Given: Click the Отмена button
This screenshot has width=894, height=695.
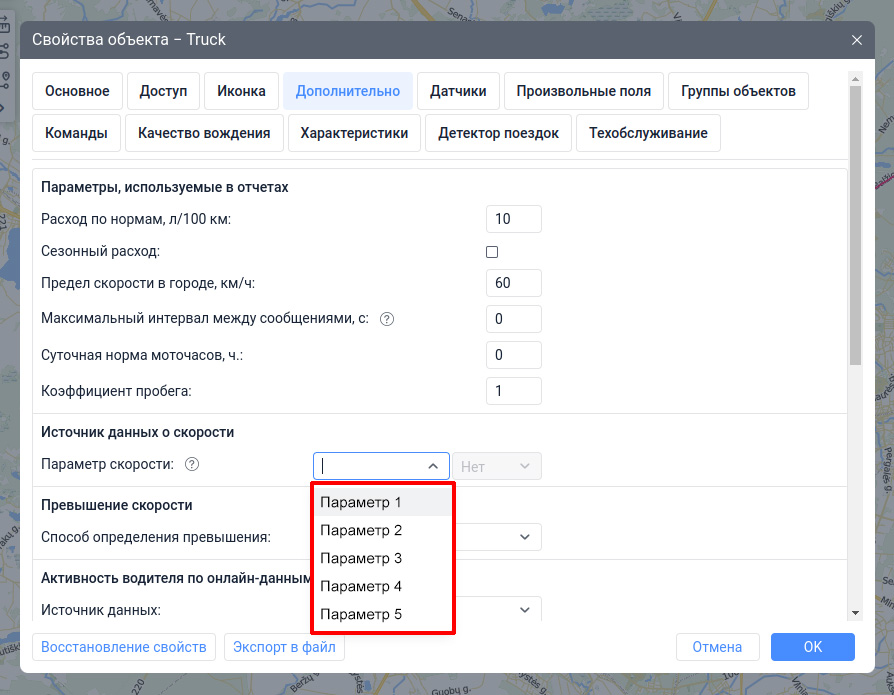Looking at the screenshot, I should click(717, 647).
